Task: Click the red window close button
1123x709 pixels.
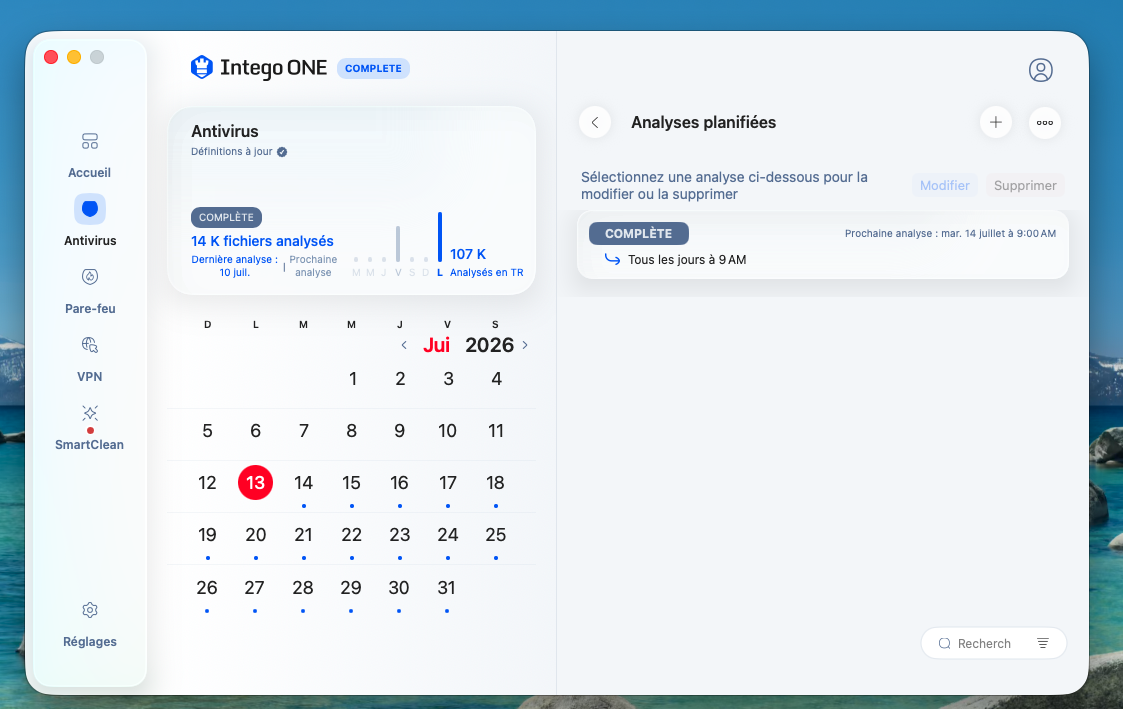Action: coord(51,57)
